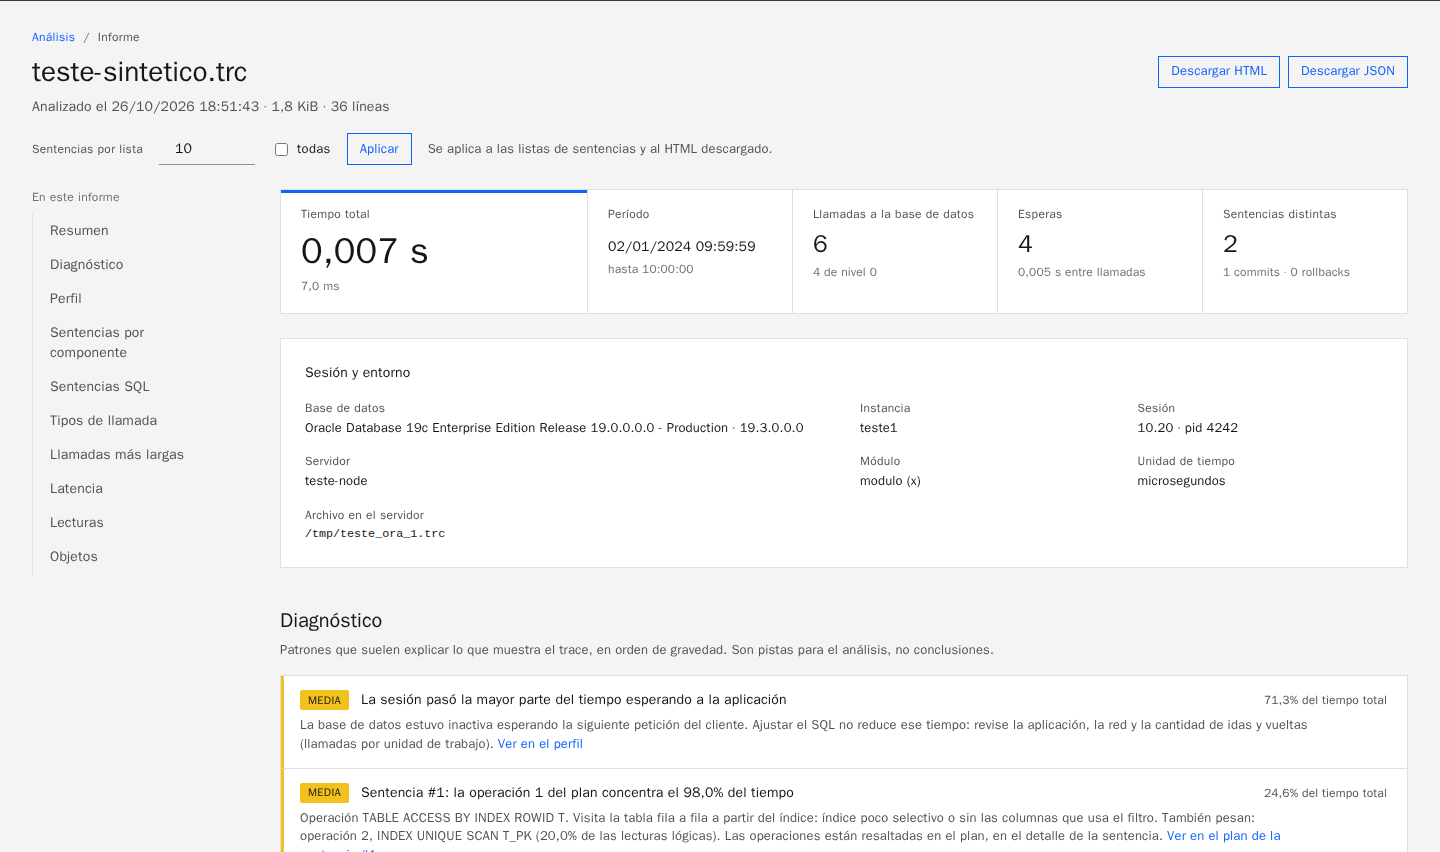Open "Ver en el plan de la" sentencia link
This screenshot has width=1440, height=852.
point(1223,836)
